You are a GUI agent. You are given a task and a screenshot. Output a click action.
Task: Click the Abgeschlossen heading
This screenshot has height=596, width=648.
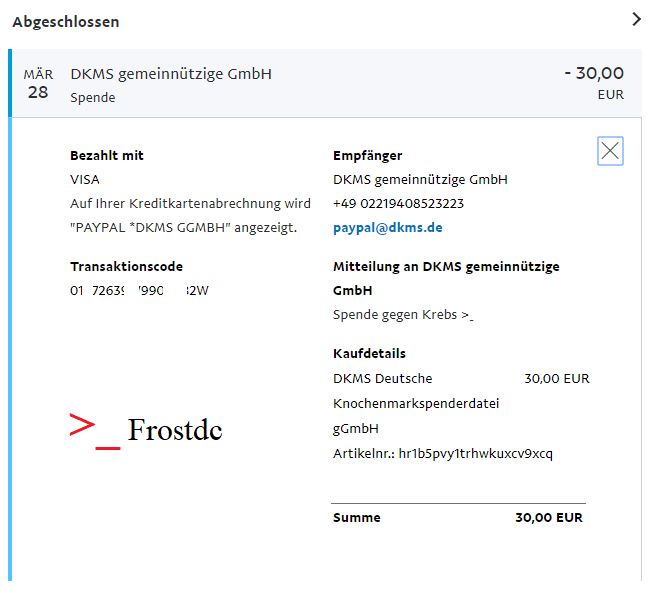tap(66, 21)
